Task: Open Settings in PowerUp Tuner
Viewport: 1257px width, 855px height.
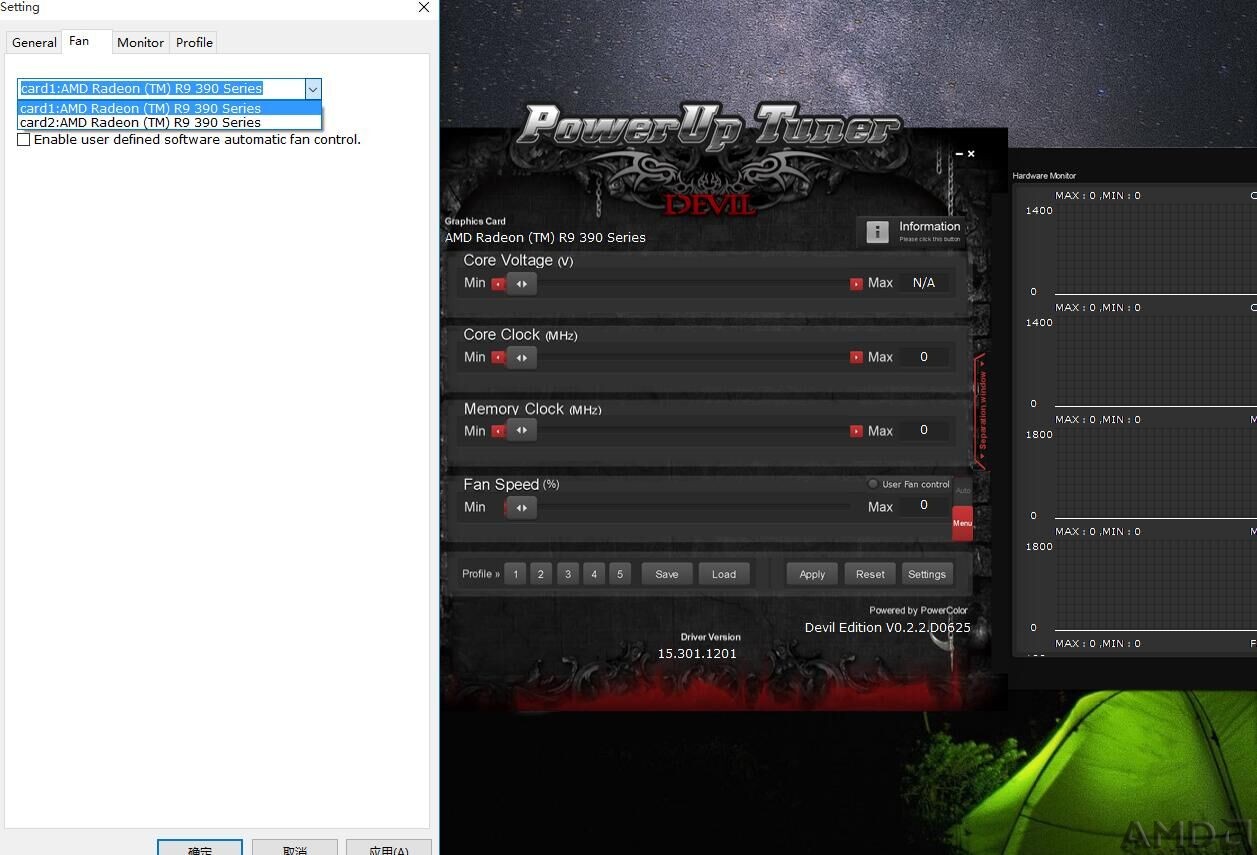Action: pyautogui.click(x=927, y=574)
